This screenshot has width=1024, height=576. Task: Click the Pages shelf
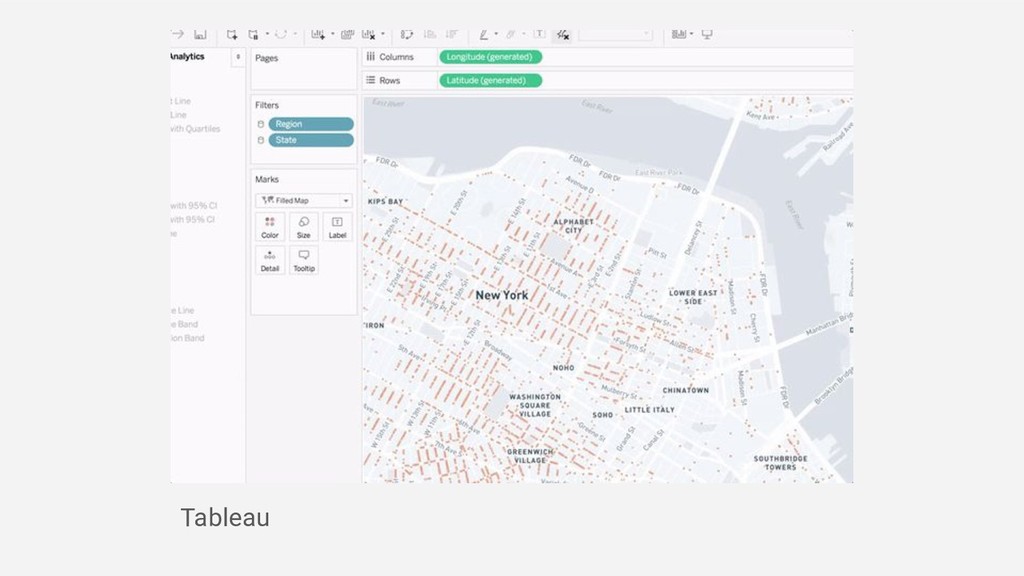tap(304, 69)
